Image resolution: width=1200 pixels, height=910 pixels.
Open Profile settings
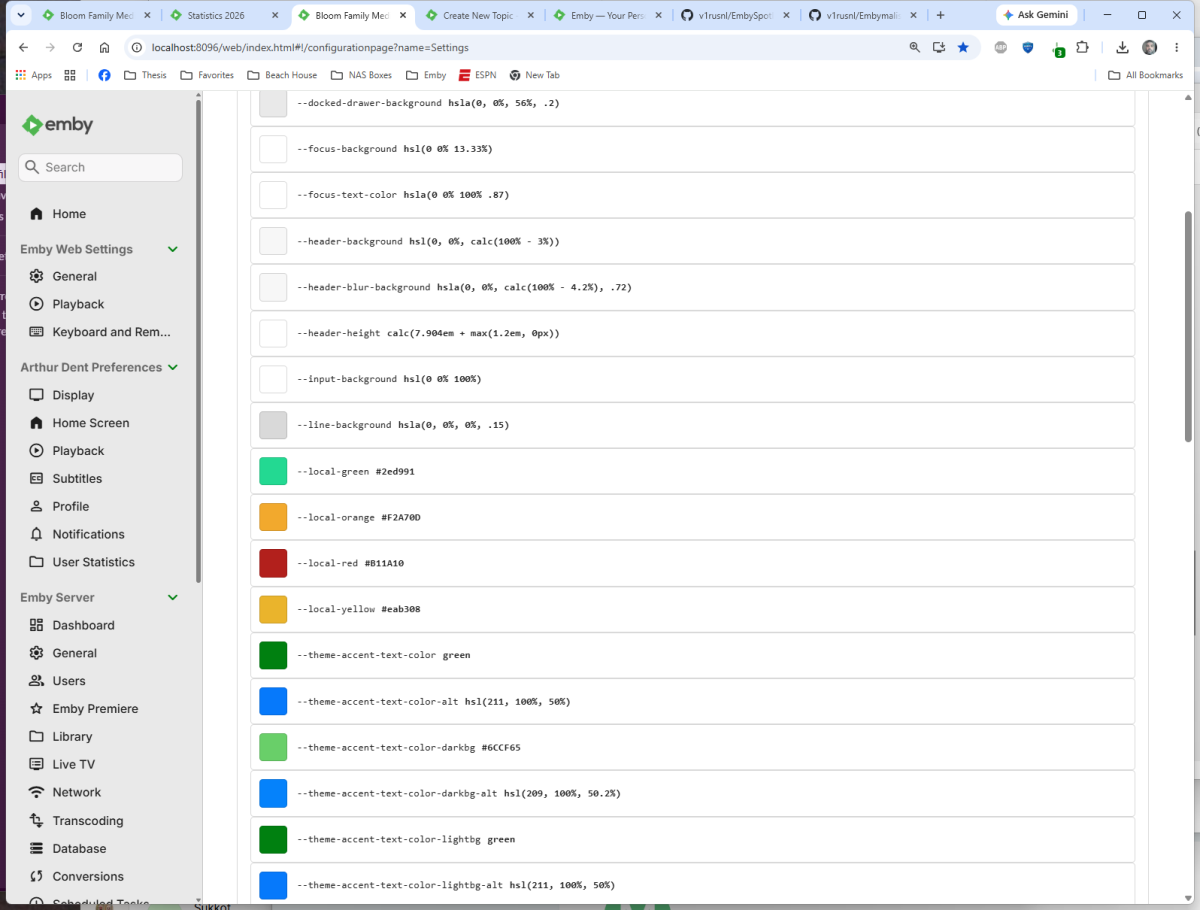click(71, 507)
